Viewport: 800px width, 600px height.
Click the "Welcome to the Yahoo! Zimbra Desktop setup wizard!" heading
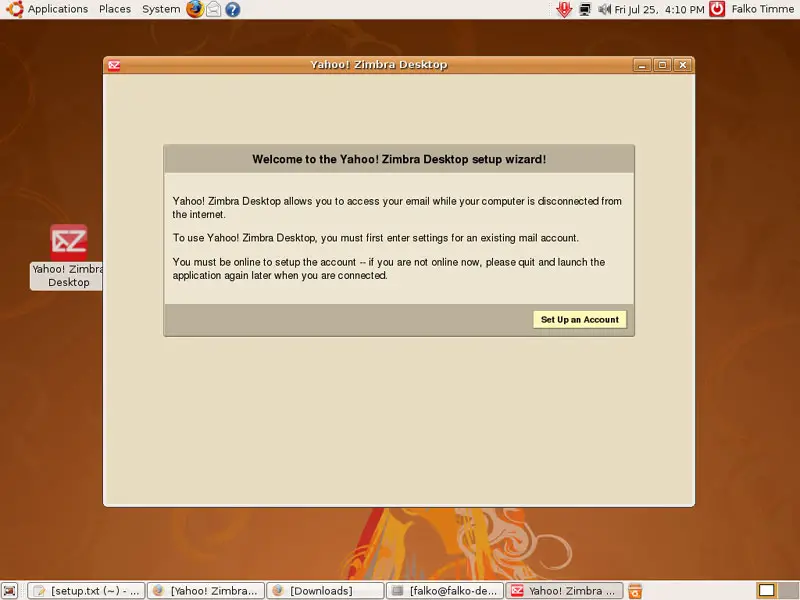399,159
